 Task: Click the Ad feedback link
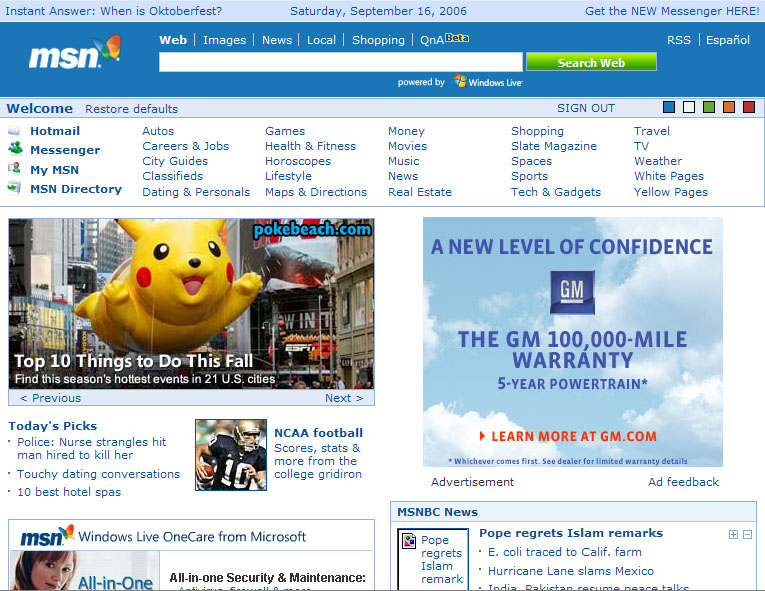(x=683, y=482)
